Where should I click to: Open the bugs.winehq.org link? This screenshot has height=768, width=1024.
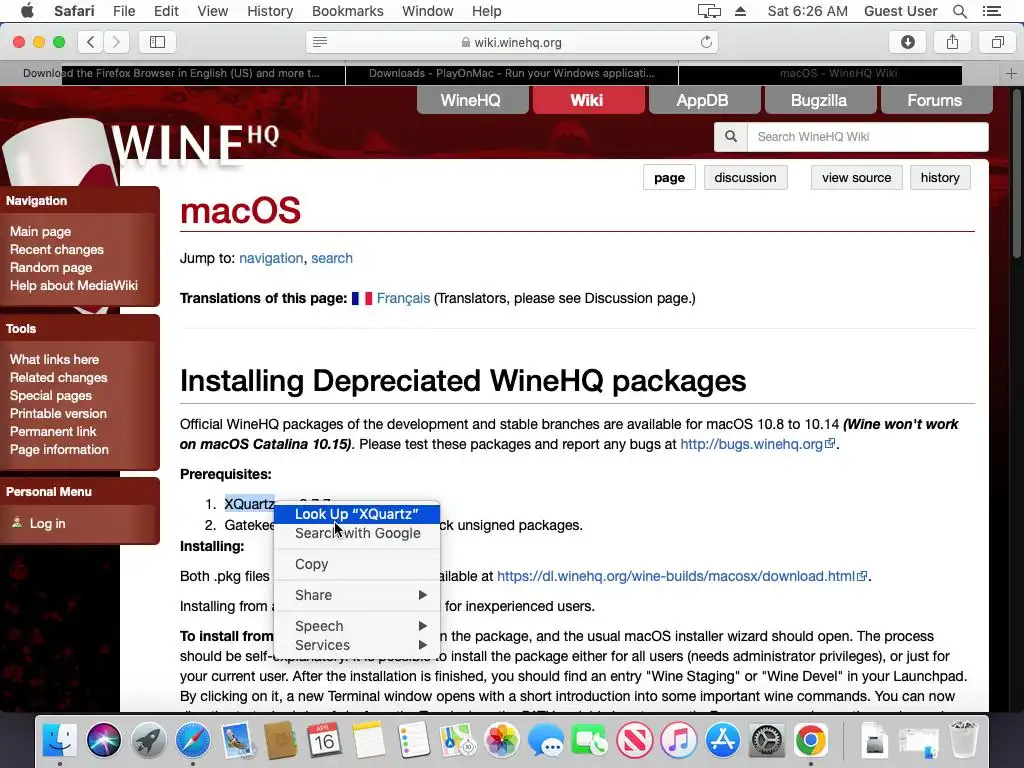758,444
